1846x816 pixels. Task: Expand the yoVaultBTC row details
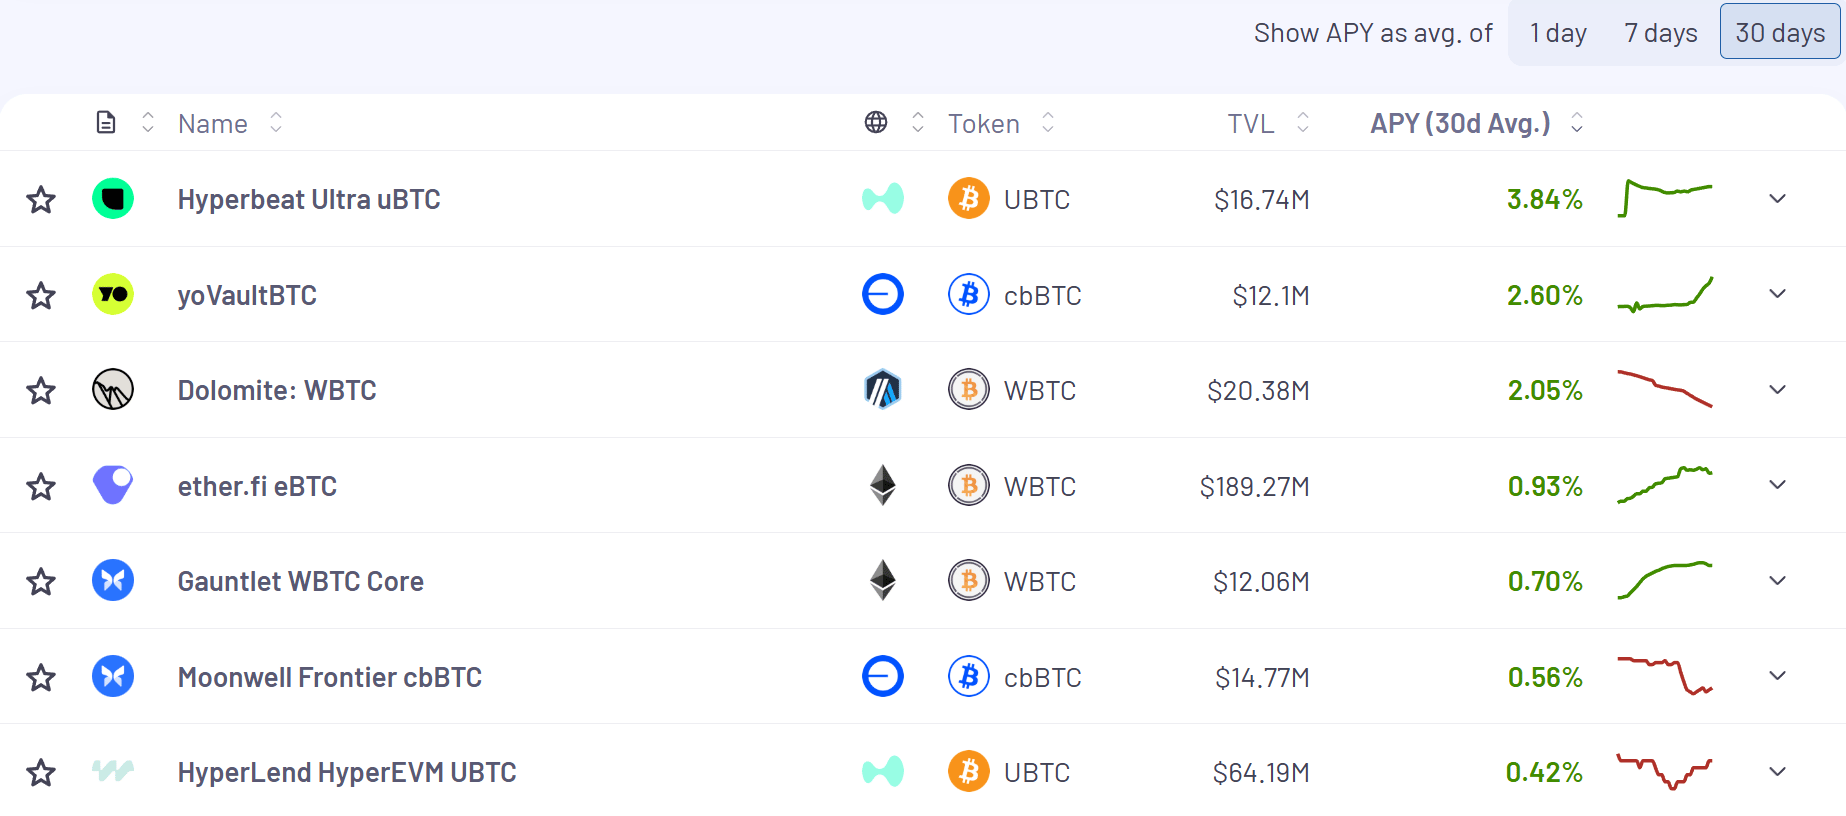(x=1777, y=294)
